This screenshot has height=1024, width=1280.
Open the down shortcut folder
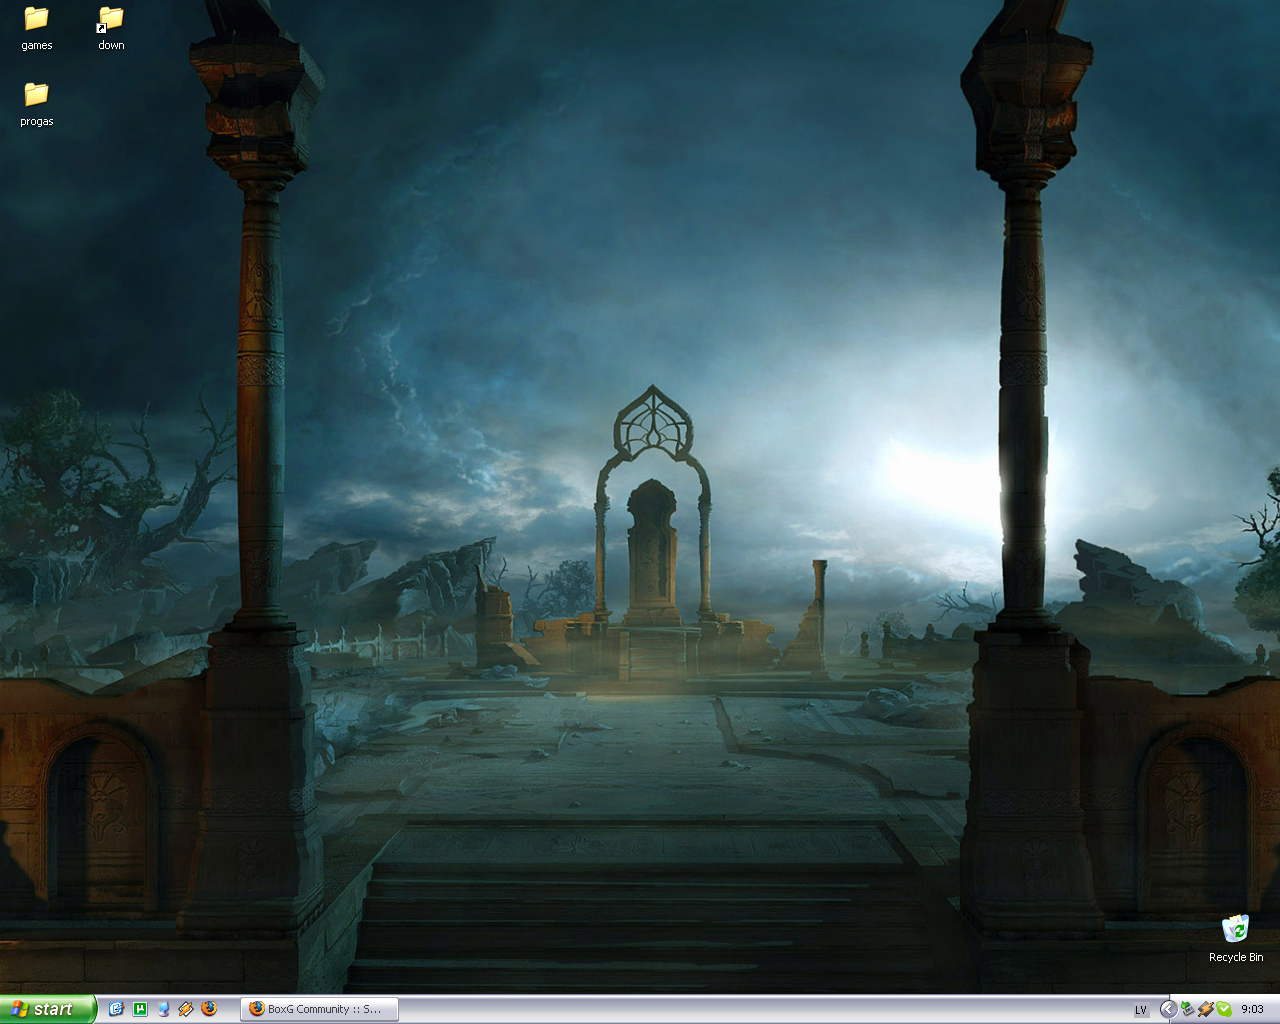click(x=111, y=28)
